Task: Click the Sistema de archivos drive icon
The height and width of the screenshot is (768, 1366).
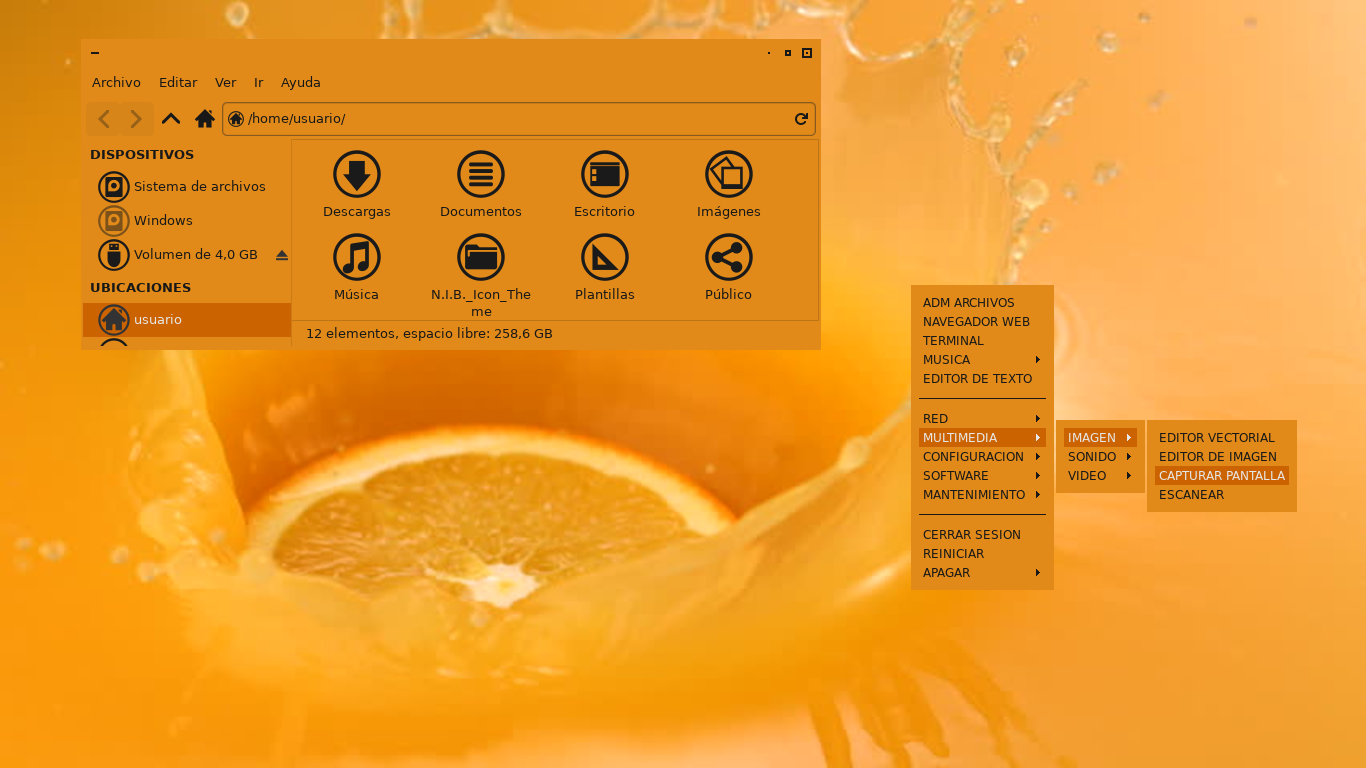Action: (114, 187)
